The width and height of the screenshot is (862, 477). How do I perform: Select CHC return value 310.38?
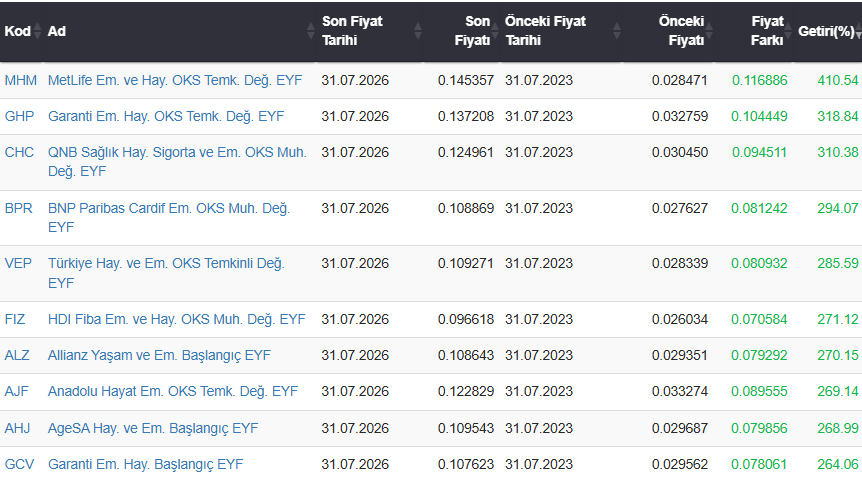click(838, 152)
